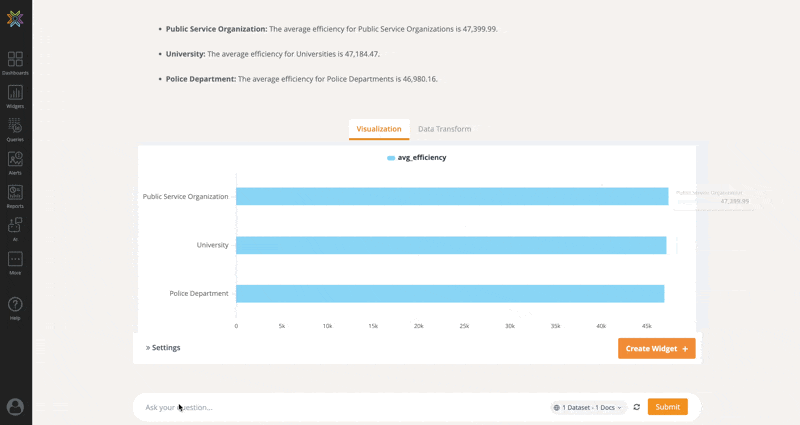Click the app logo at top left
Viewport: 800px width, 425px height.
tap(15, 19)
